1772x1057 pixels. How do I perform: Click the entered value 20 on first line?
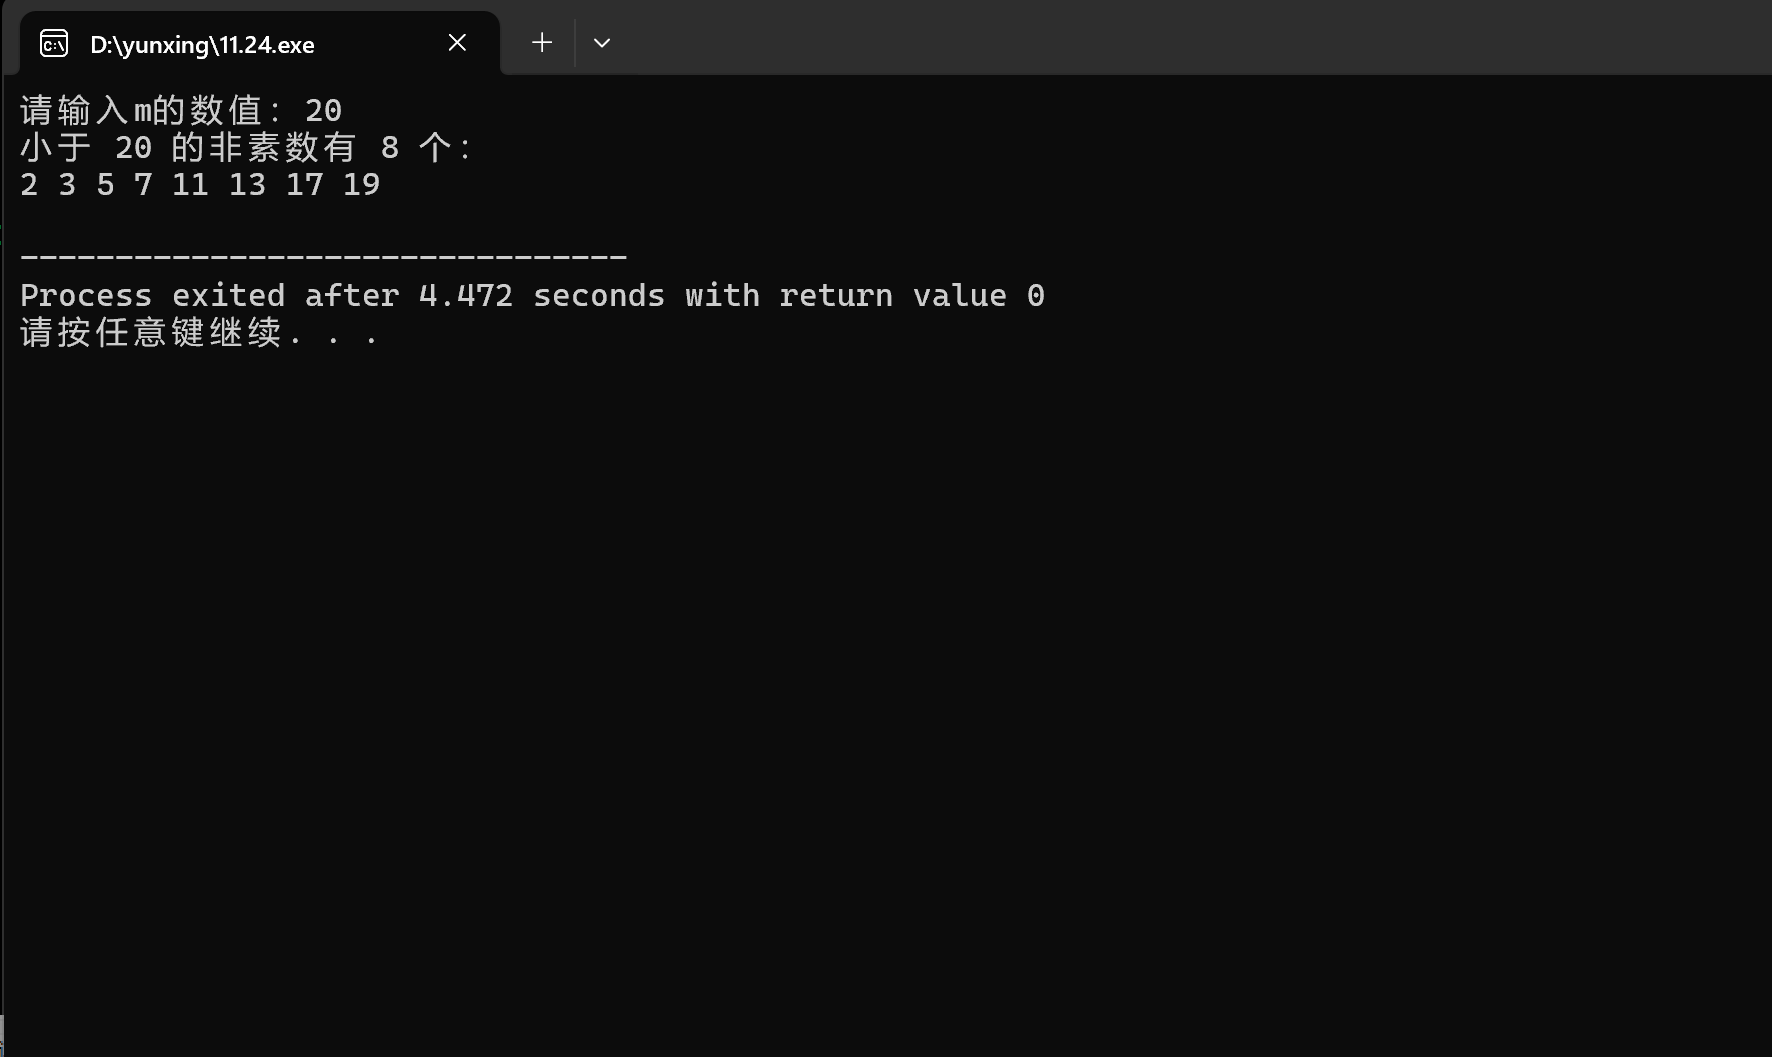pyautogui.click(x=323, y=110)
